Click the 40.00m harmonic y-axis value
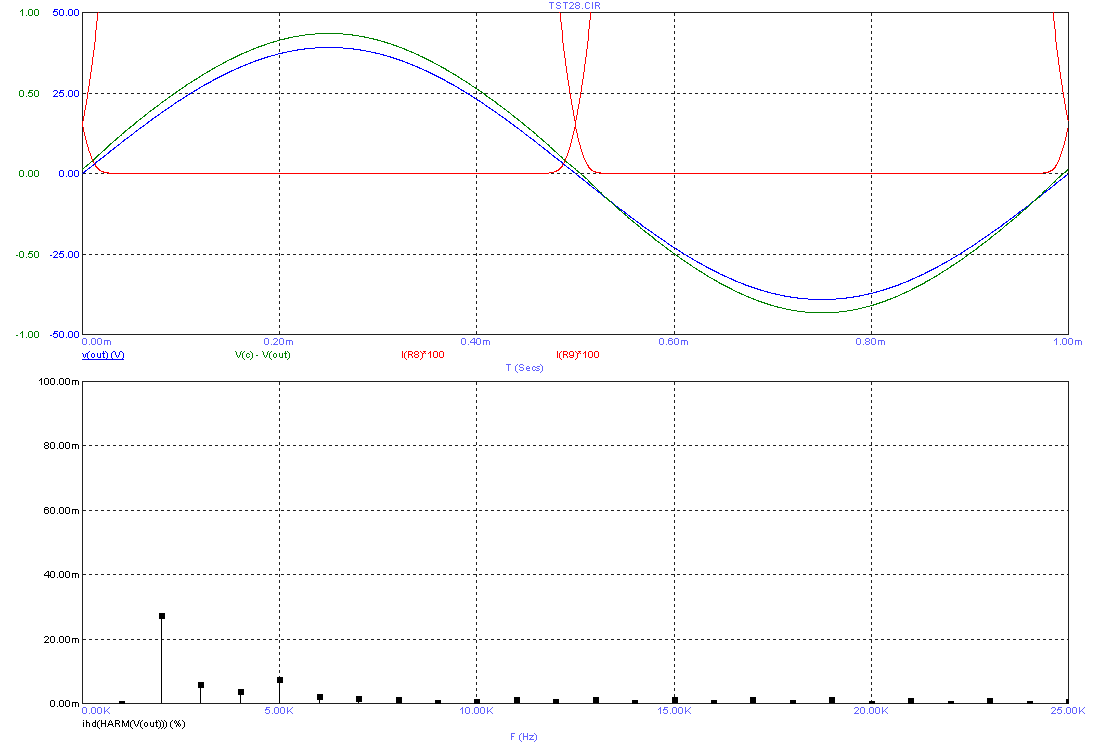 [x=61, y=574]
